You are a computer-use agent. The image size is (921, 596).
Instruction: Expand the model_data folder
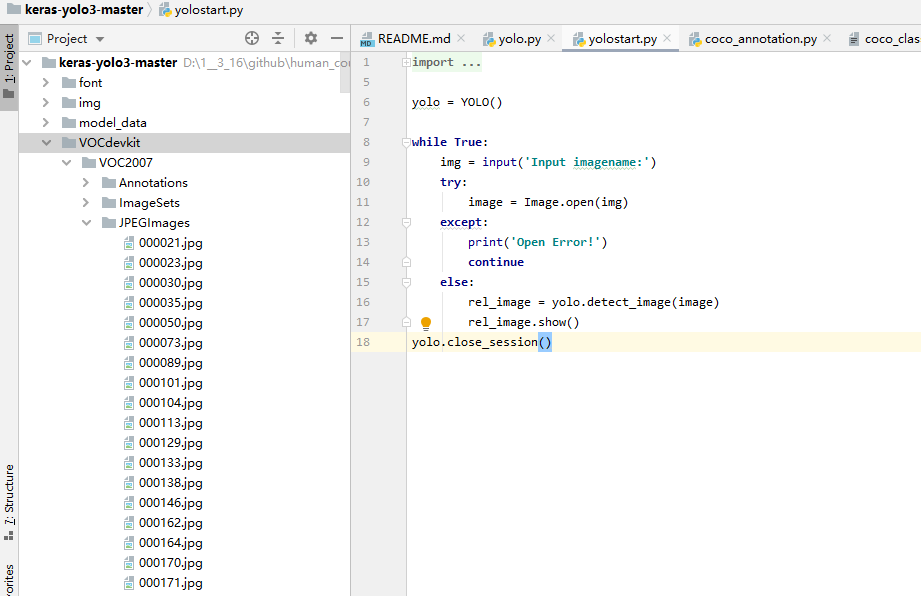pyautogui.click(x=46, y=123)
